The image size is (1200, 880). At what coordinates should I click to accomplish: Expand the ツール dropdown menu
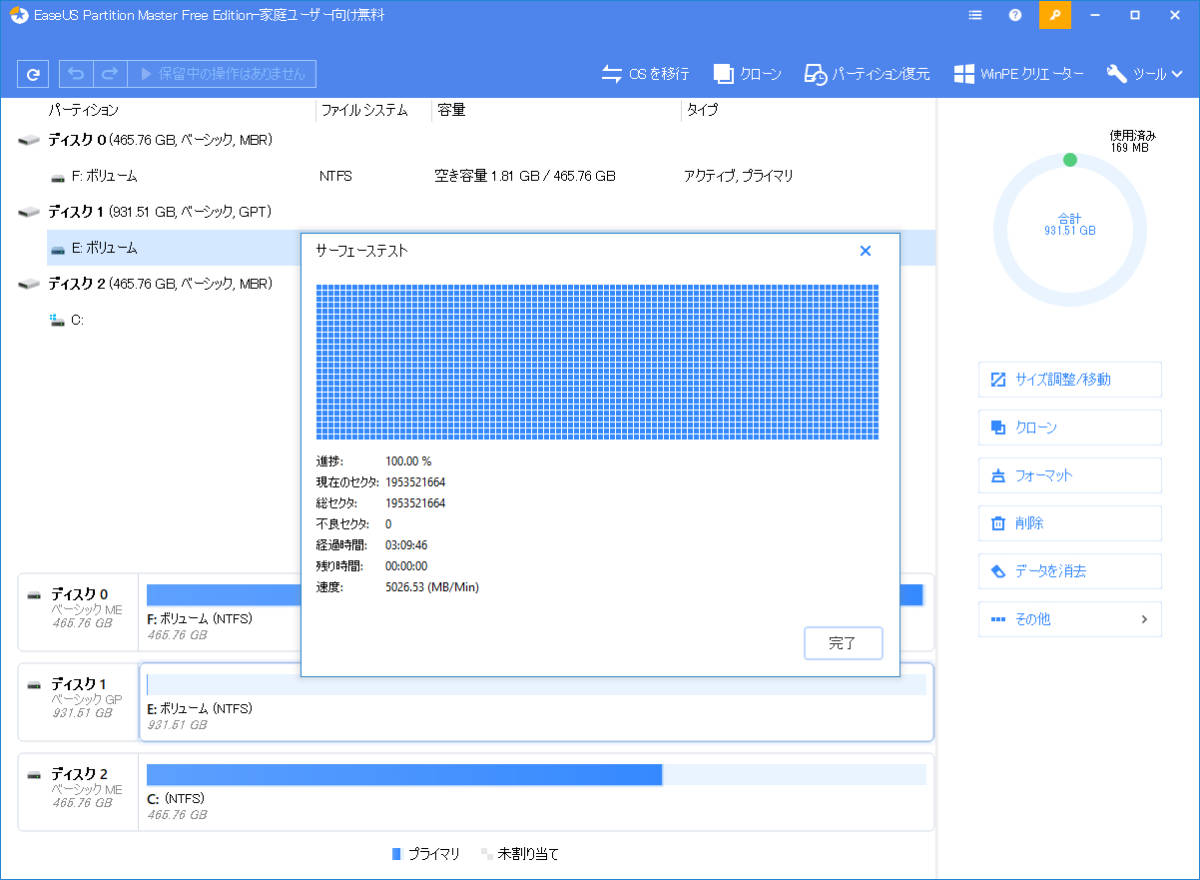pos(1145,74)
